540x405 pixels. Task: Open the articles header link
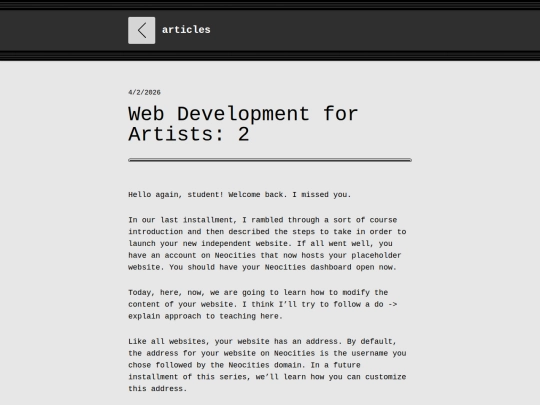pyautogui.click(x=186, y=30)
